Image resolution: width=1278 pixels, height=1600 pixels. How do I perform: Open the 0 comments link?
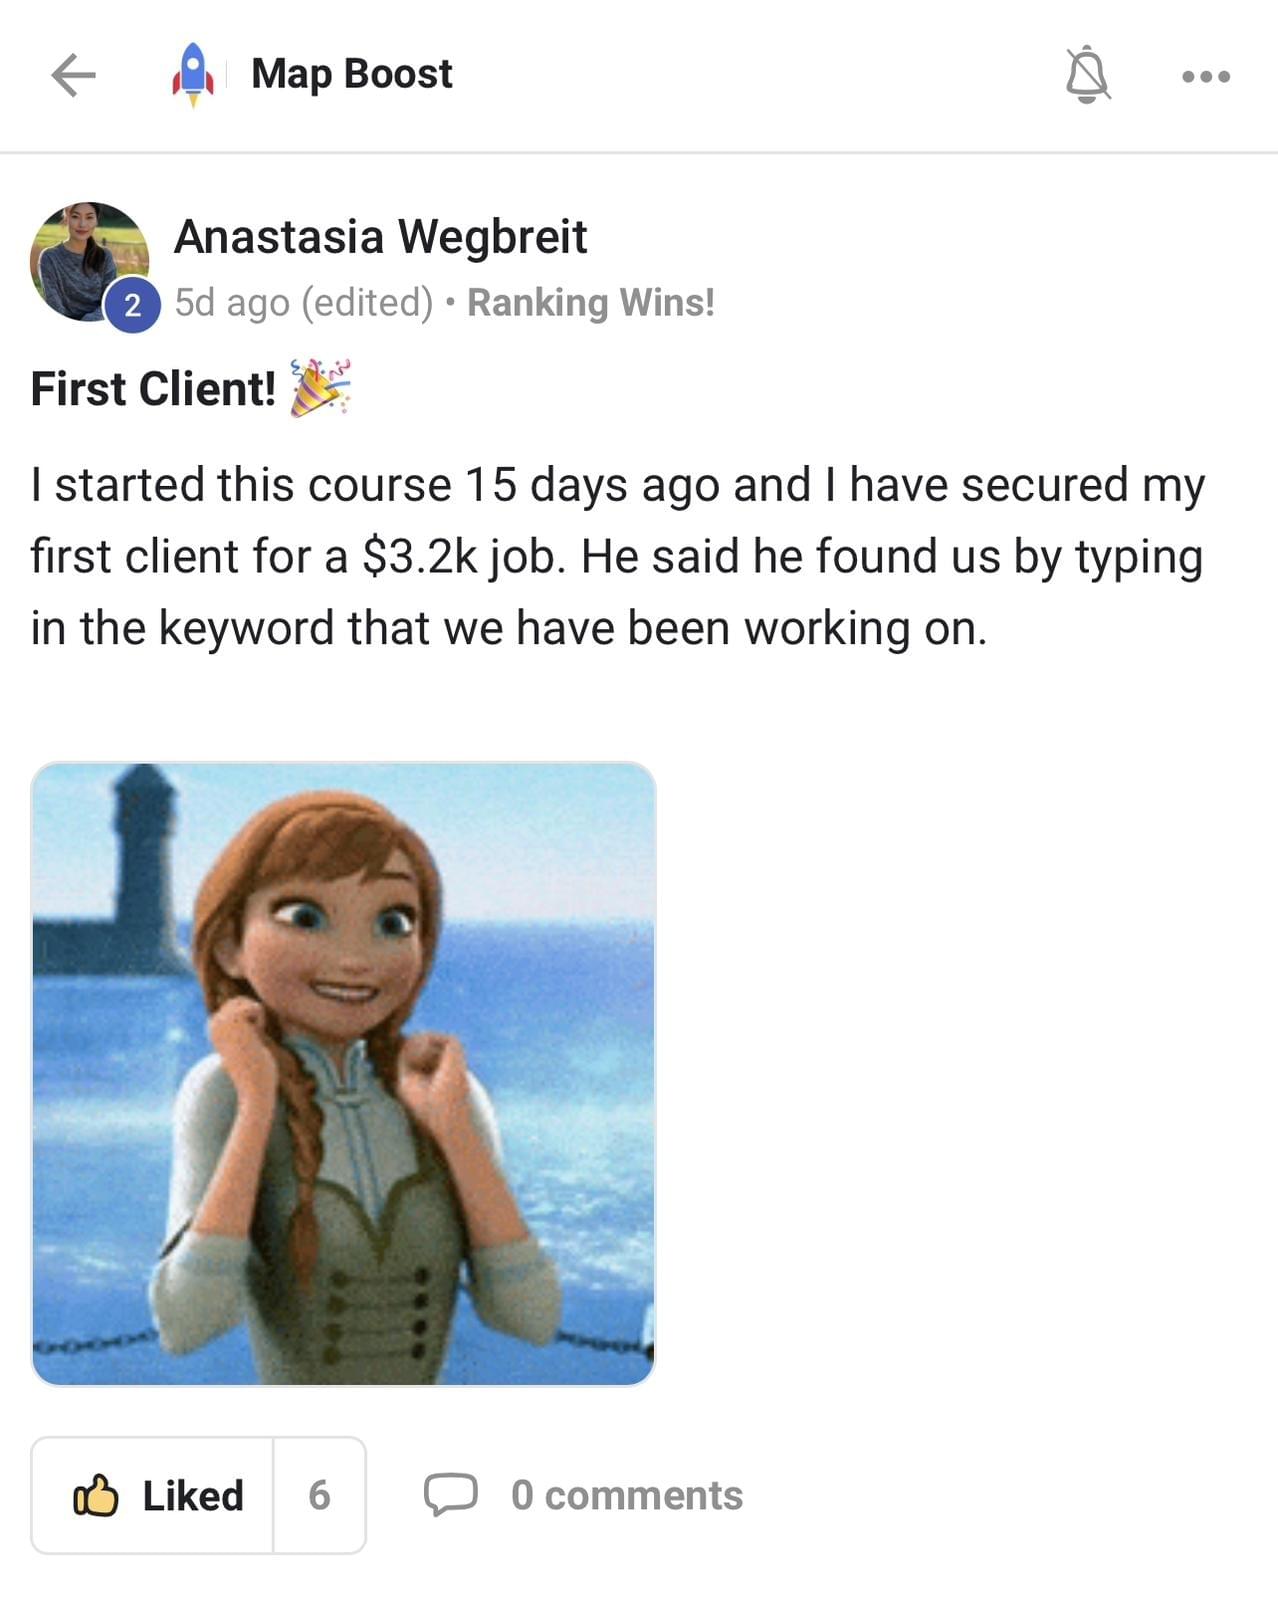tap(627, 1496)
